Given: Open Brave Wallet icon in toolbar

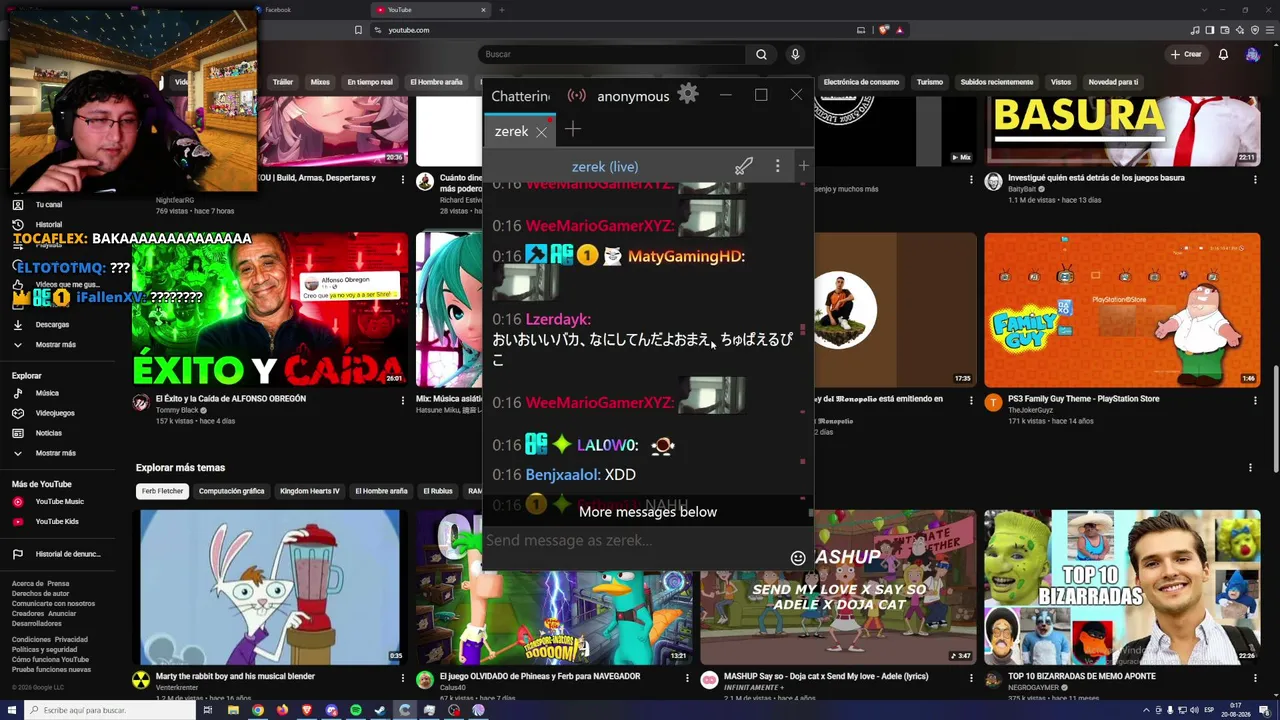Looking at the screenshot, I should click(x=1225, y=30).
